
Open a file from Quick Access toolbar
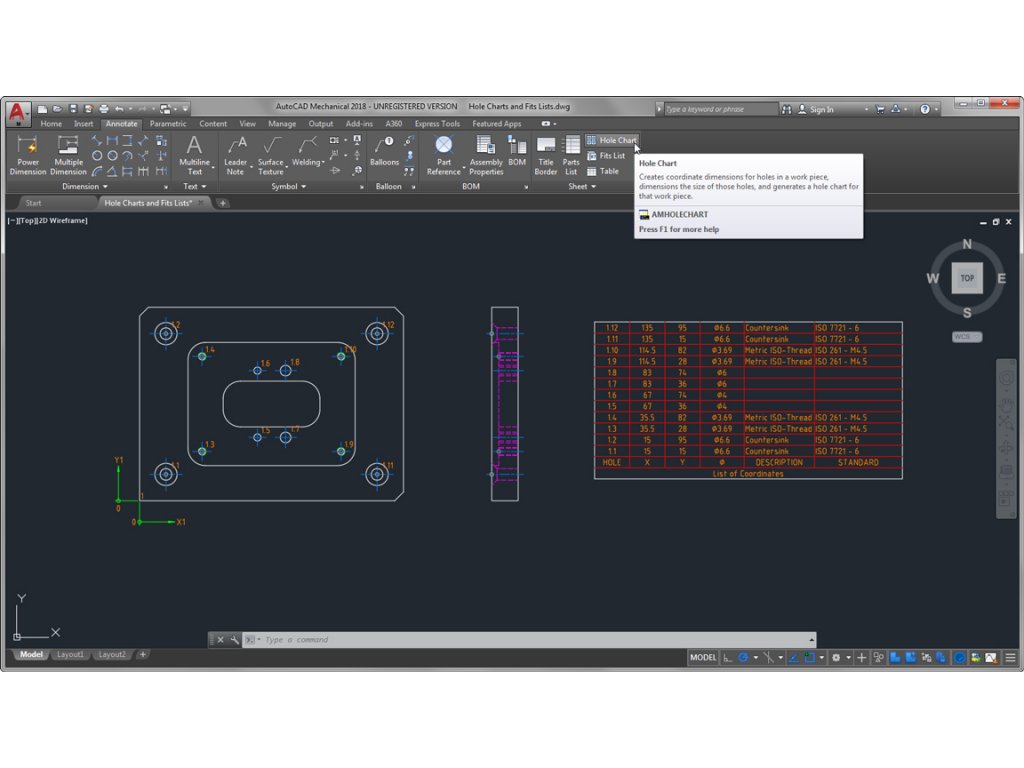57,109
